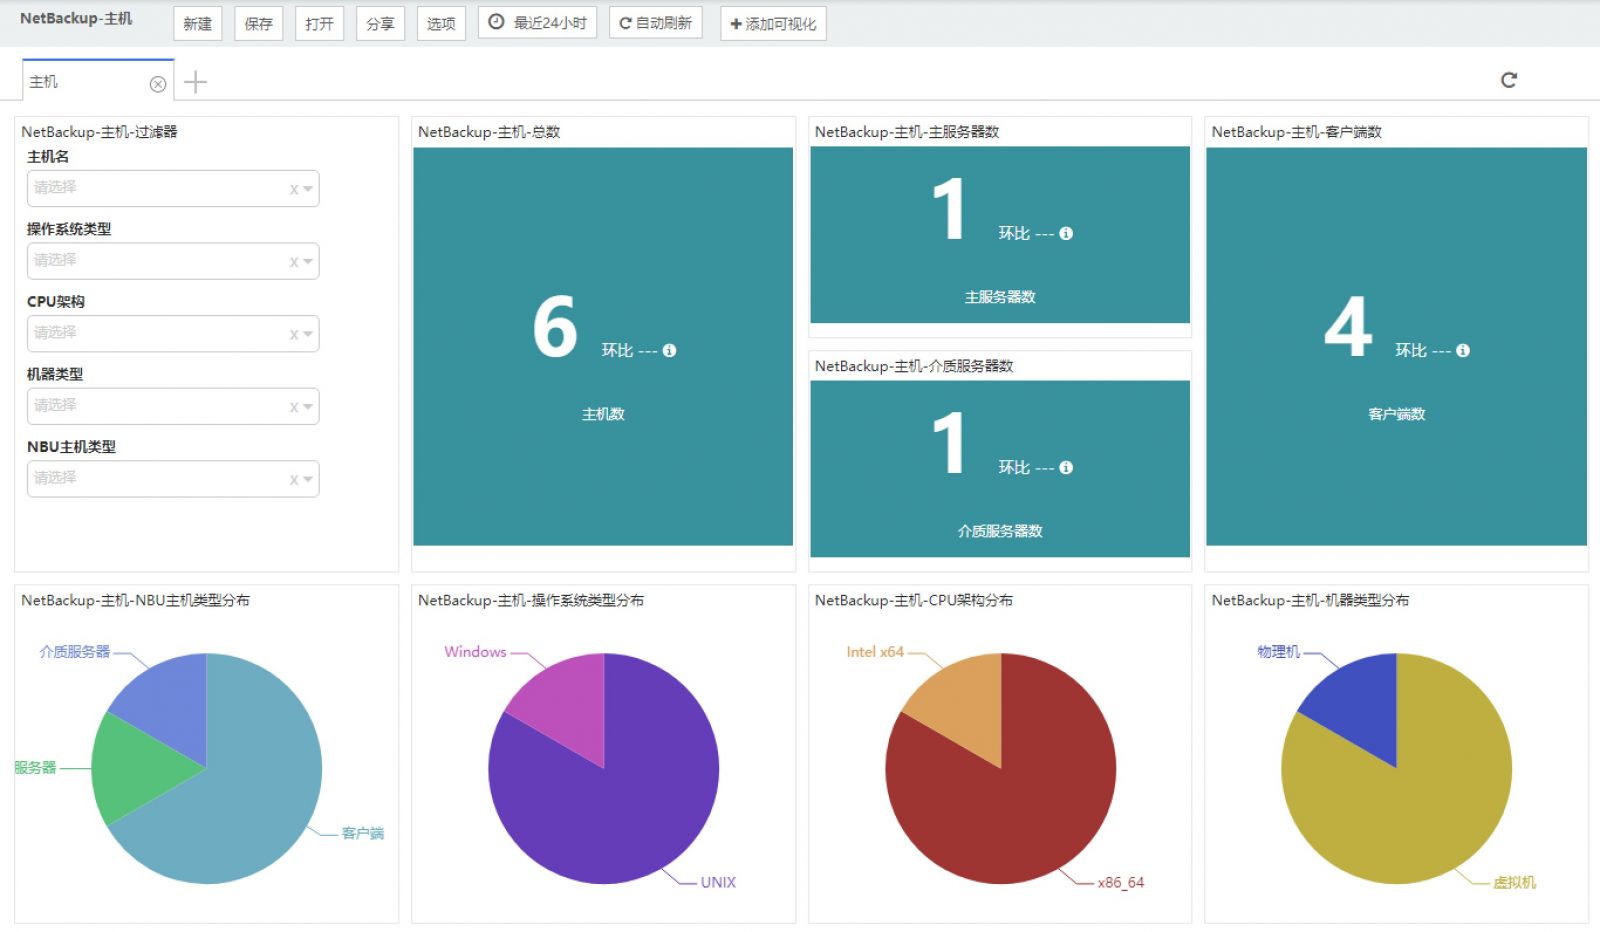Click the 分享 button

(x=380, y=23)
